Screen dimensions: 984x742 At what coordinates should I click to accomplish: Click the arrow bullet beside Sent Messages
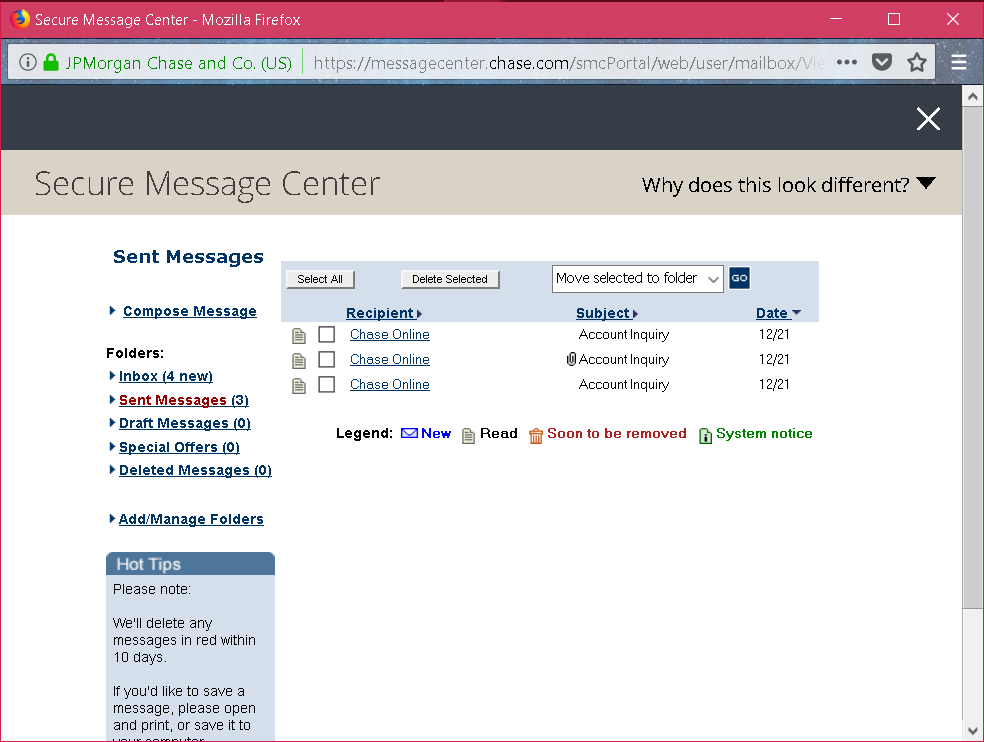pyautogui.click(x=112, y=399)
